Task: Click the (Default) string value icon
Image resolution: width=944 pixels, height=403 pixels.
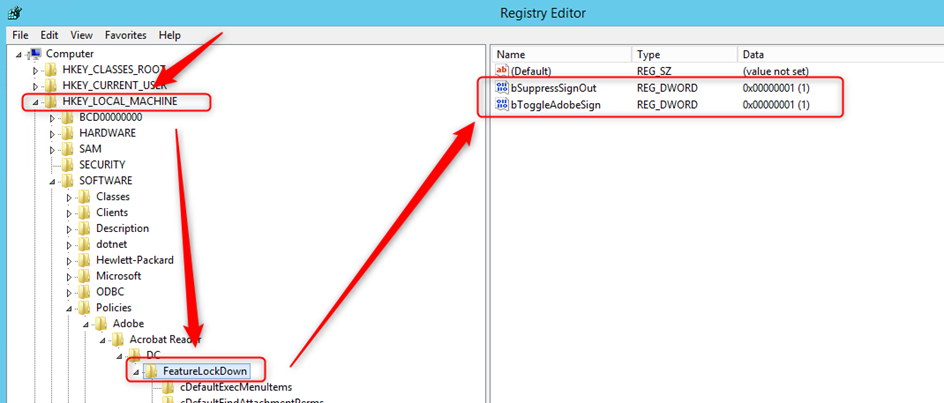Action: pyautogui.click(x=502, y=72)
